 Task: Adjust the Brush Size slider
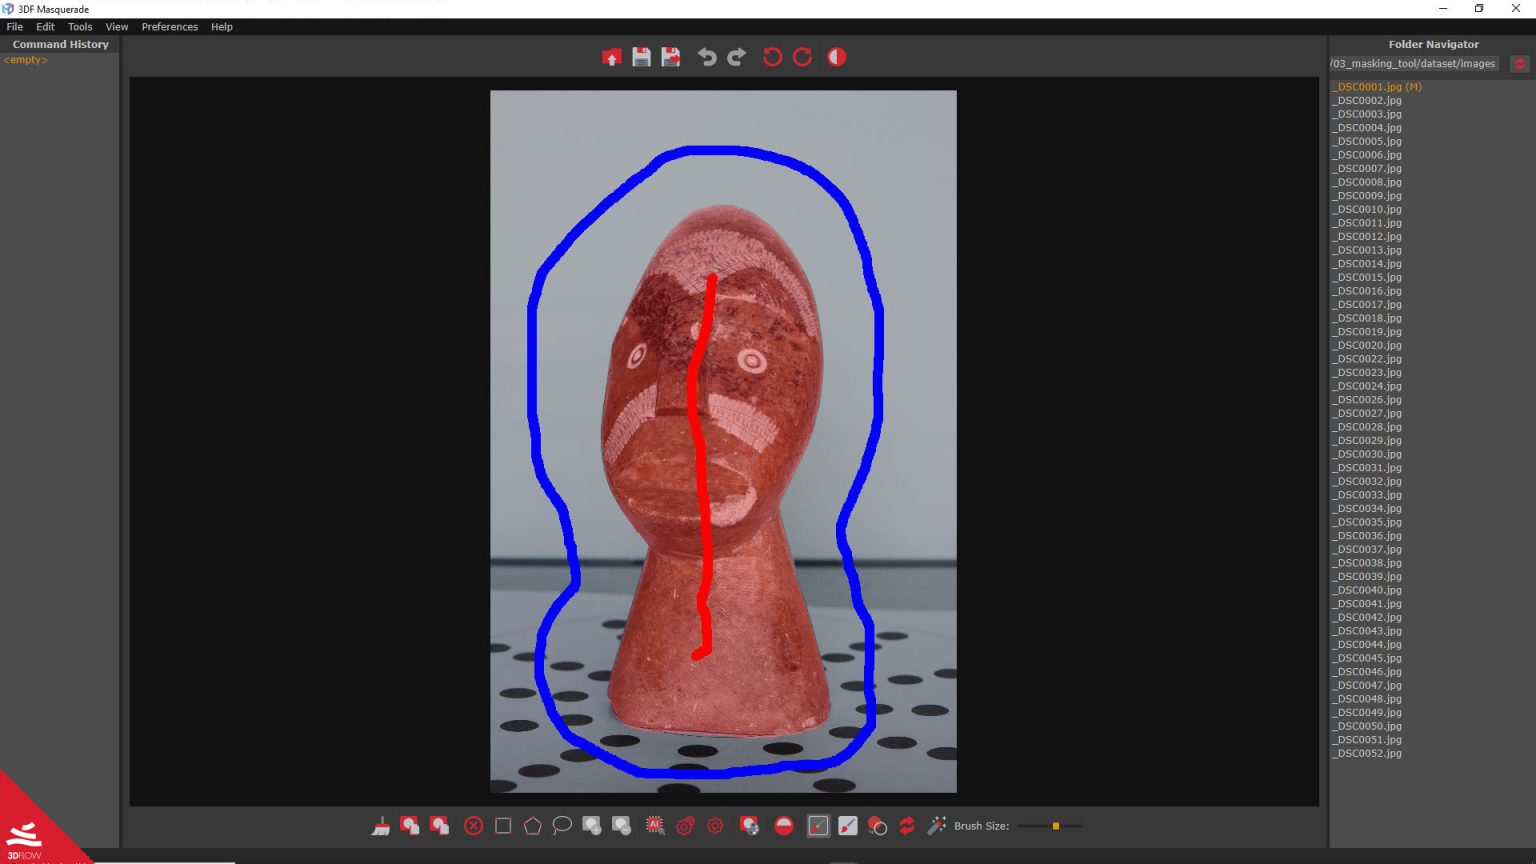pyautogui.click(x=1055, y=826)
